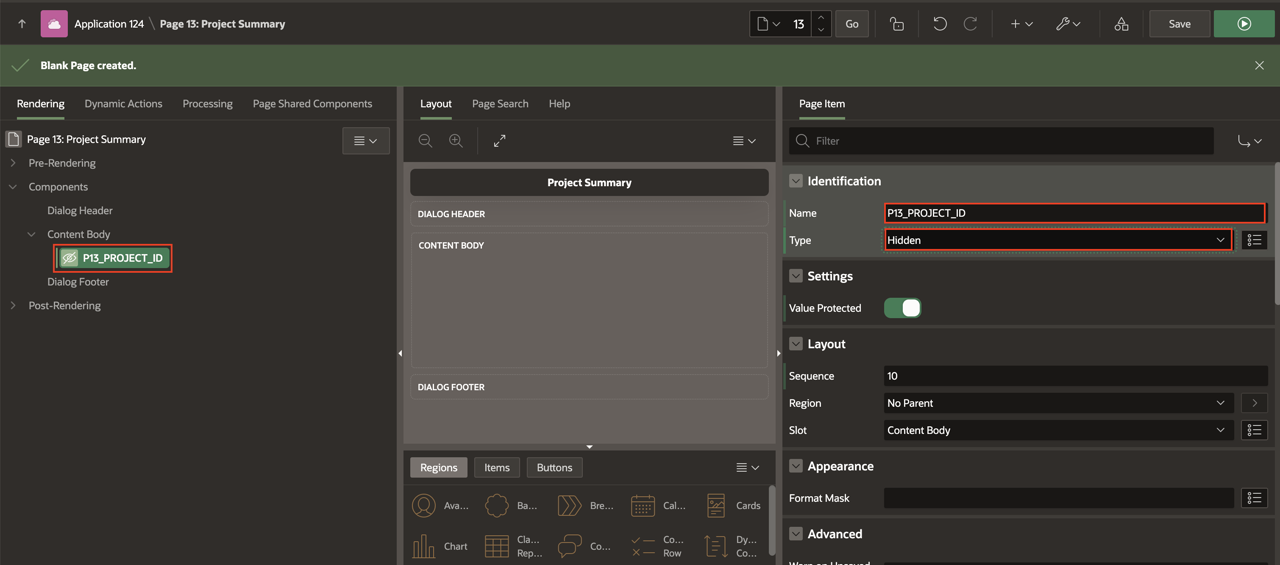1280x565 pixels.
Task: Collapse the Settings section checkbox
Action: point(796,276)
